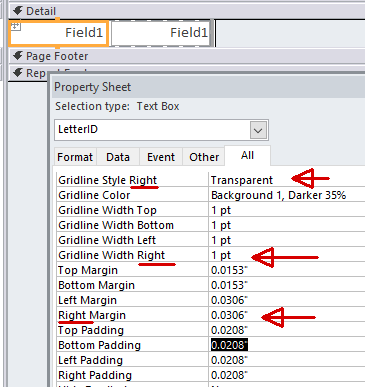
Task: Click the highlighted Bottom Padding value
Action: 229,345
